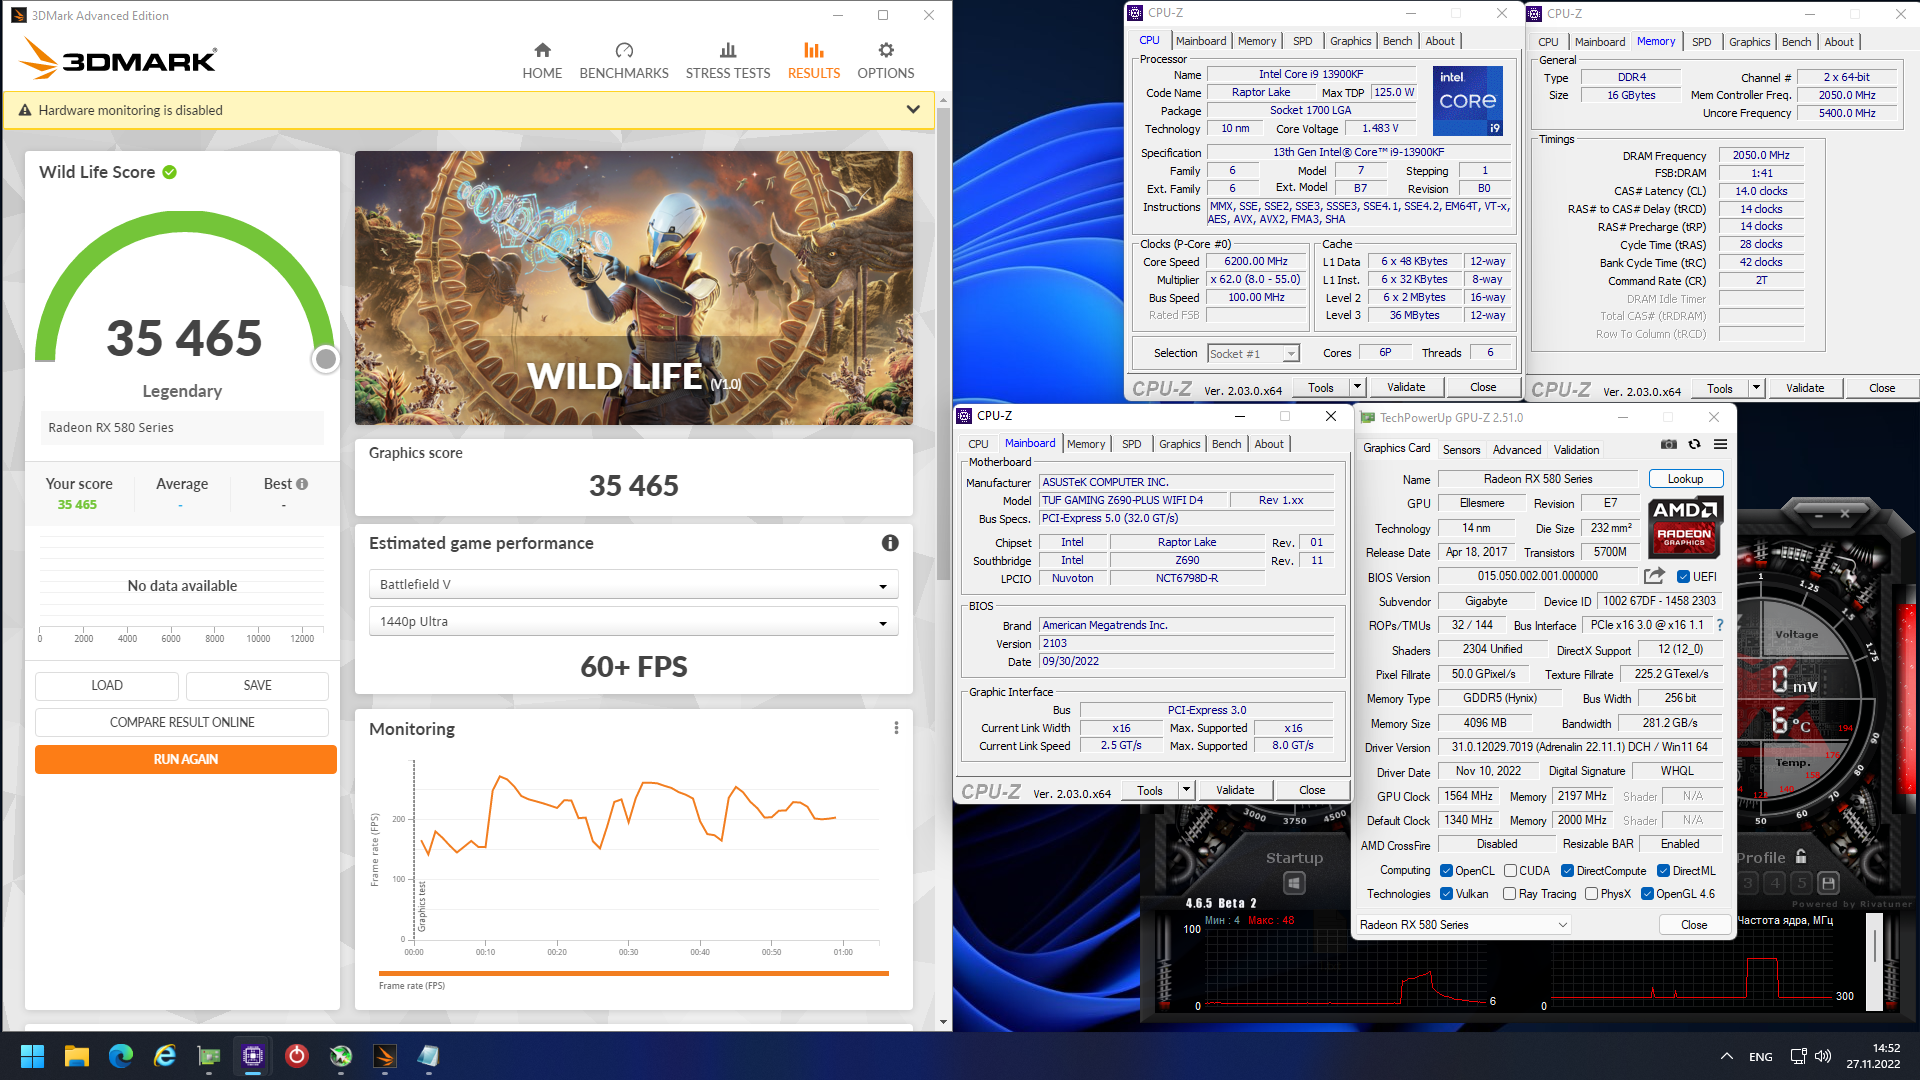Expand the hardware monitoring warning chevron
This screenshot has height=1080, width=1920.
coord(913,109)
